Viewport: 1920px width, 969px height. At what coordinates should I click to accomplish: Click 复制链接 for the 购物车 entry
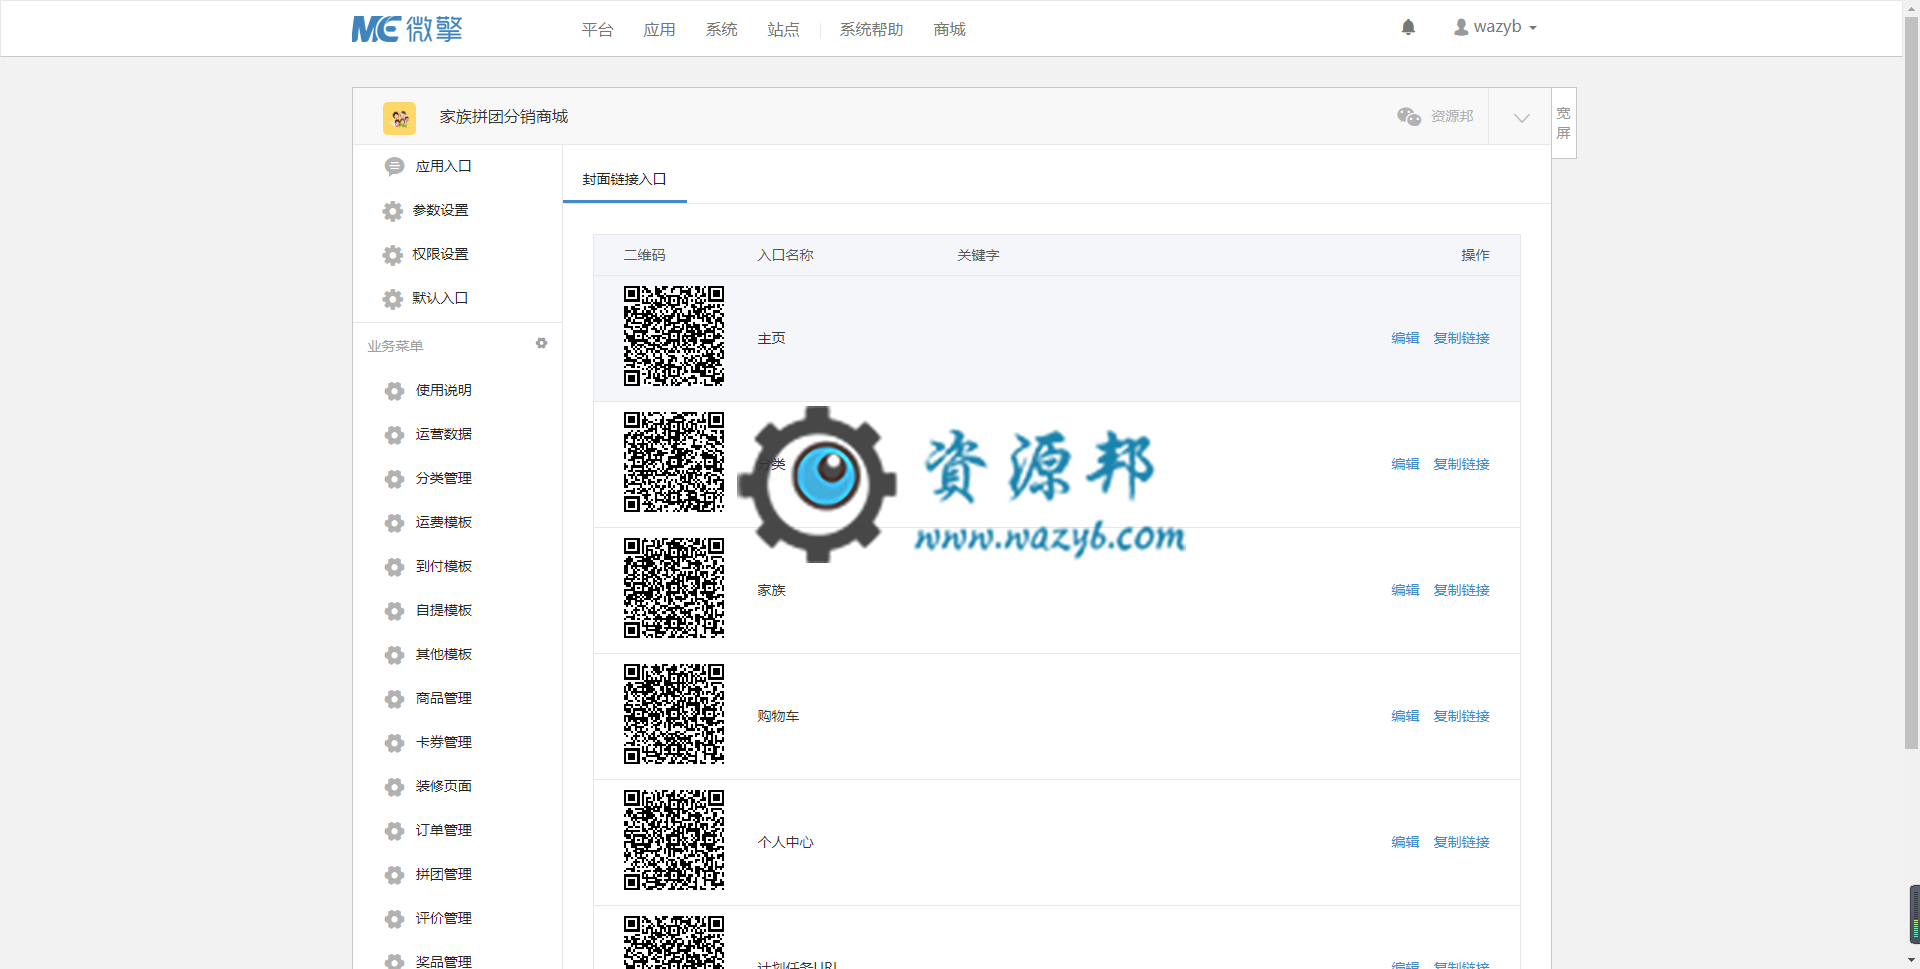pyautogui.click(x=1461, y=716)
